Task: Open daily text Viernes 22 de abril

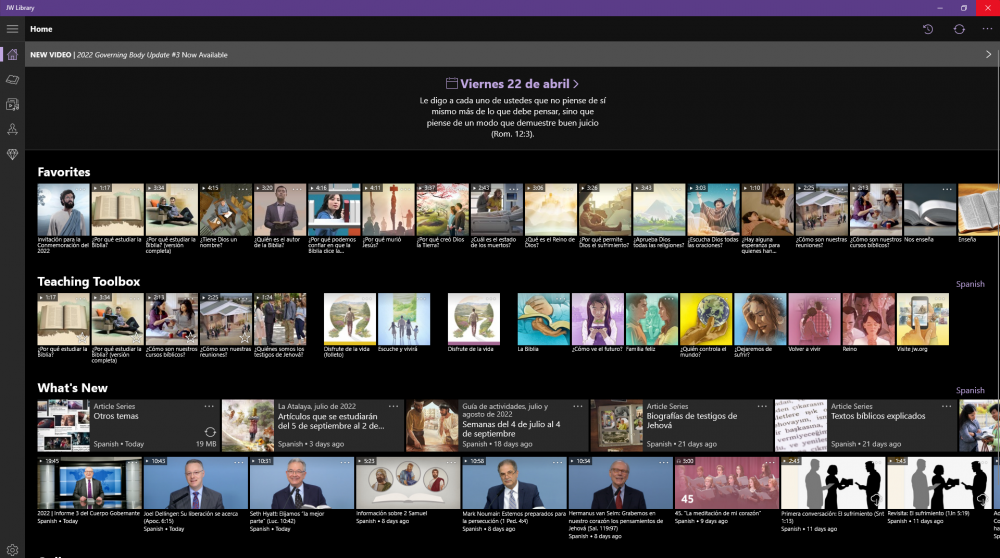Action: coord(512,84)
